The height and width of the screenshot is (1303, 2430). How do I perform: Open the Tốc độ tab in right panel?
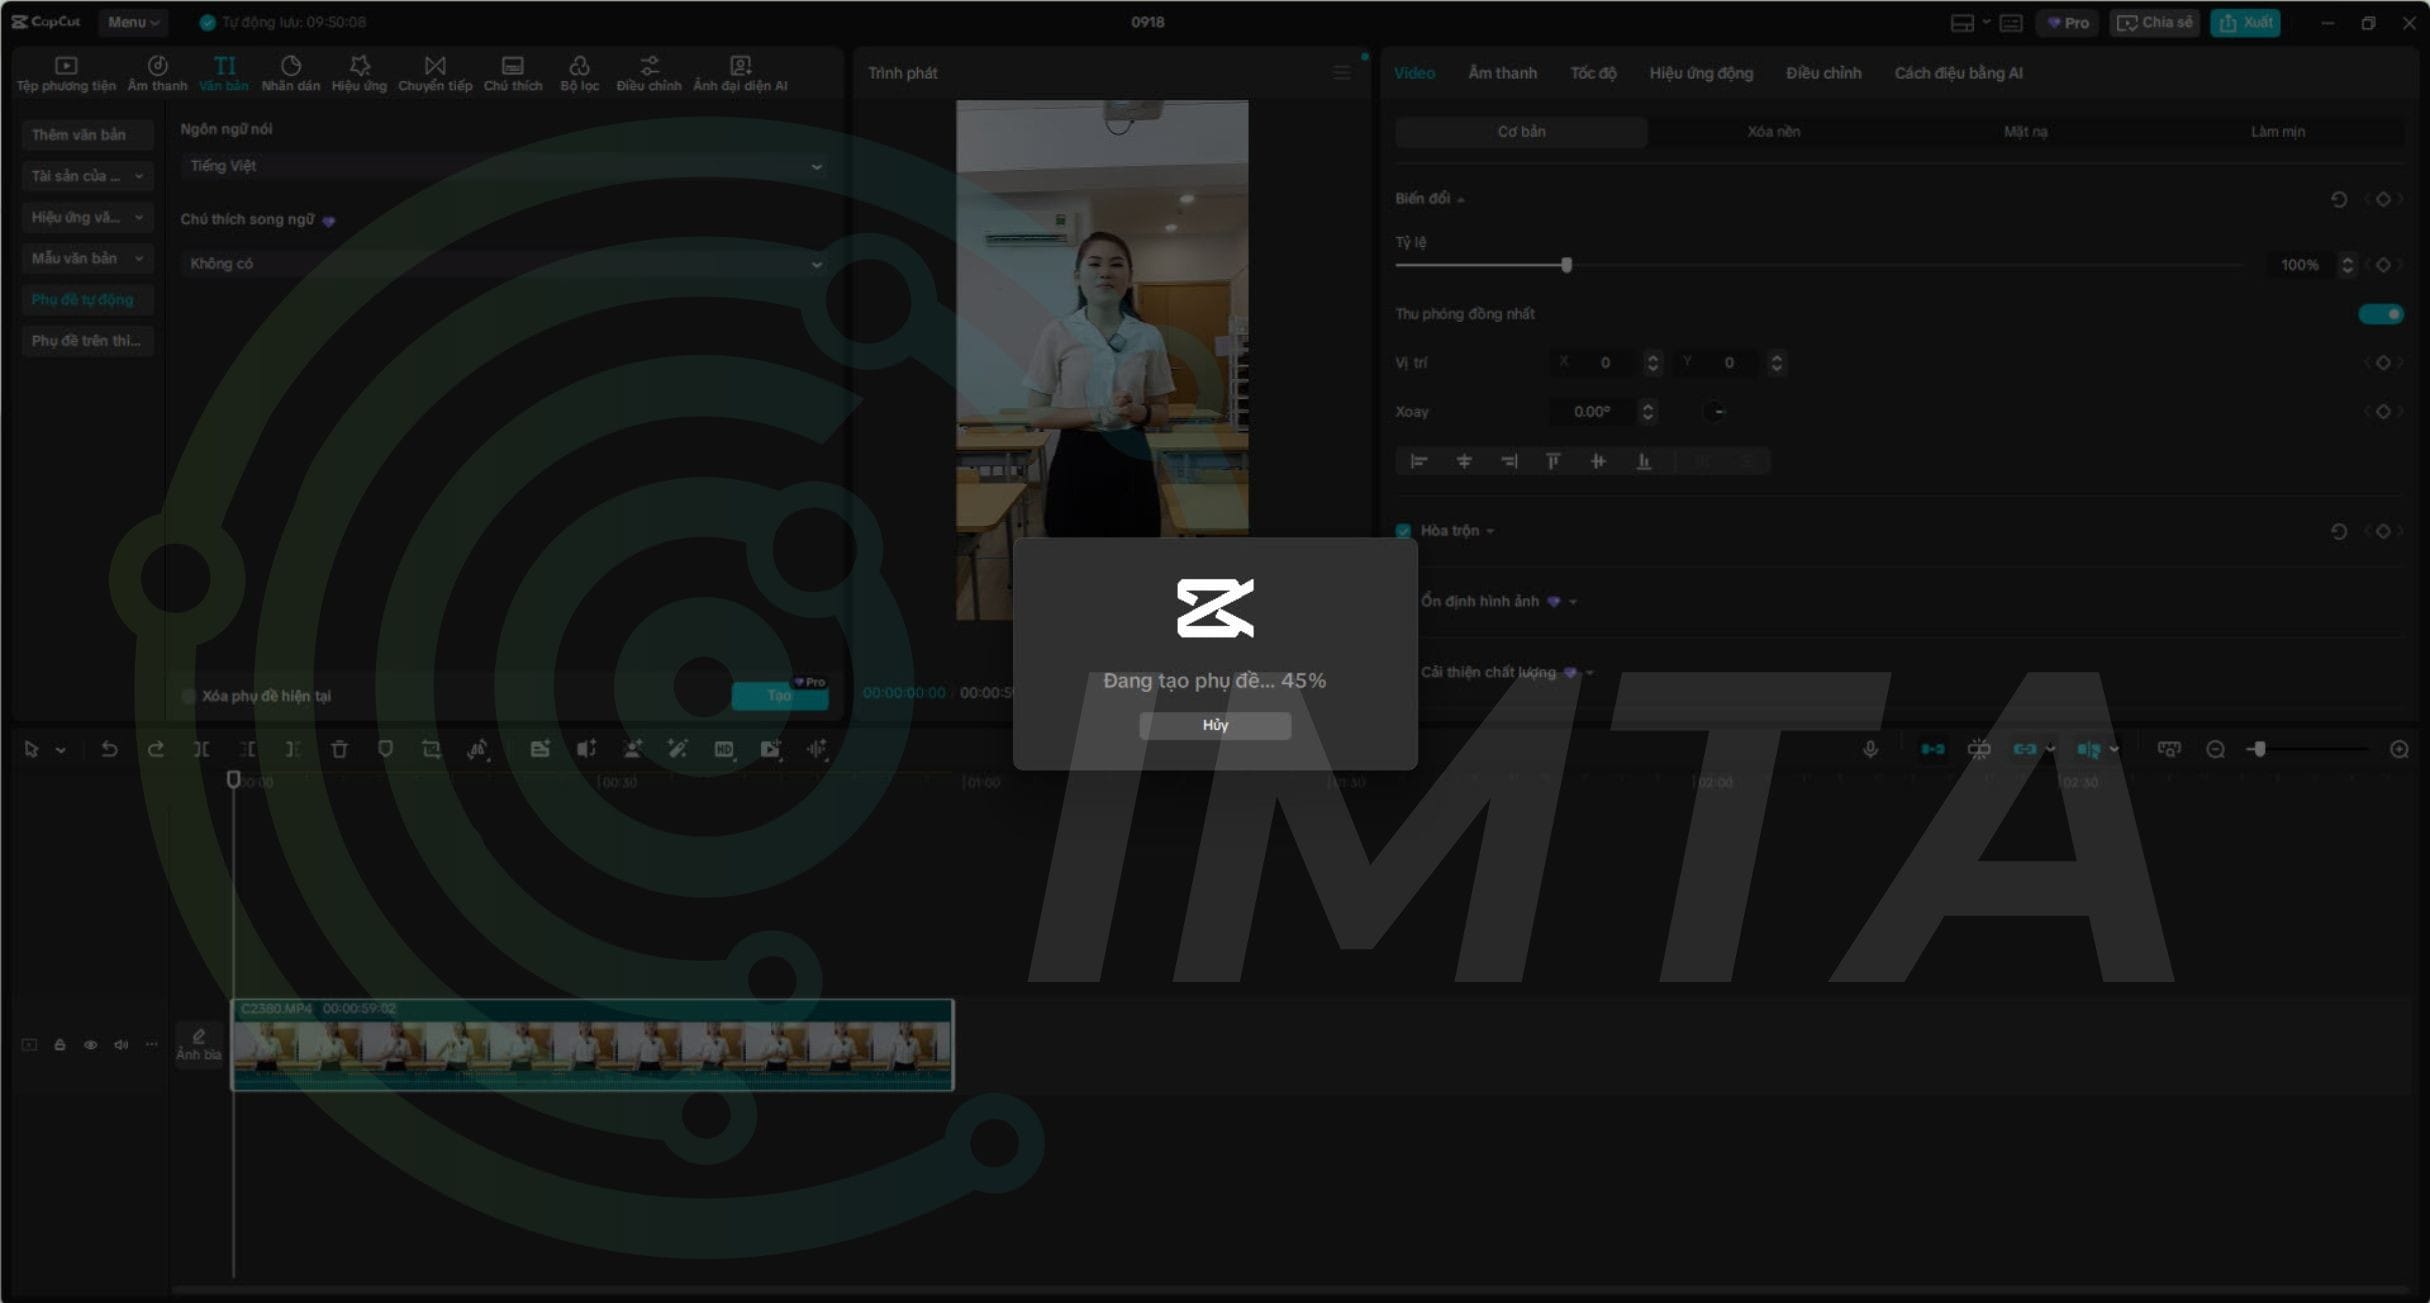click(1592, 72)
